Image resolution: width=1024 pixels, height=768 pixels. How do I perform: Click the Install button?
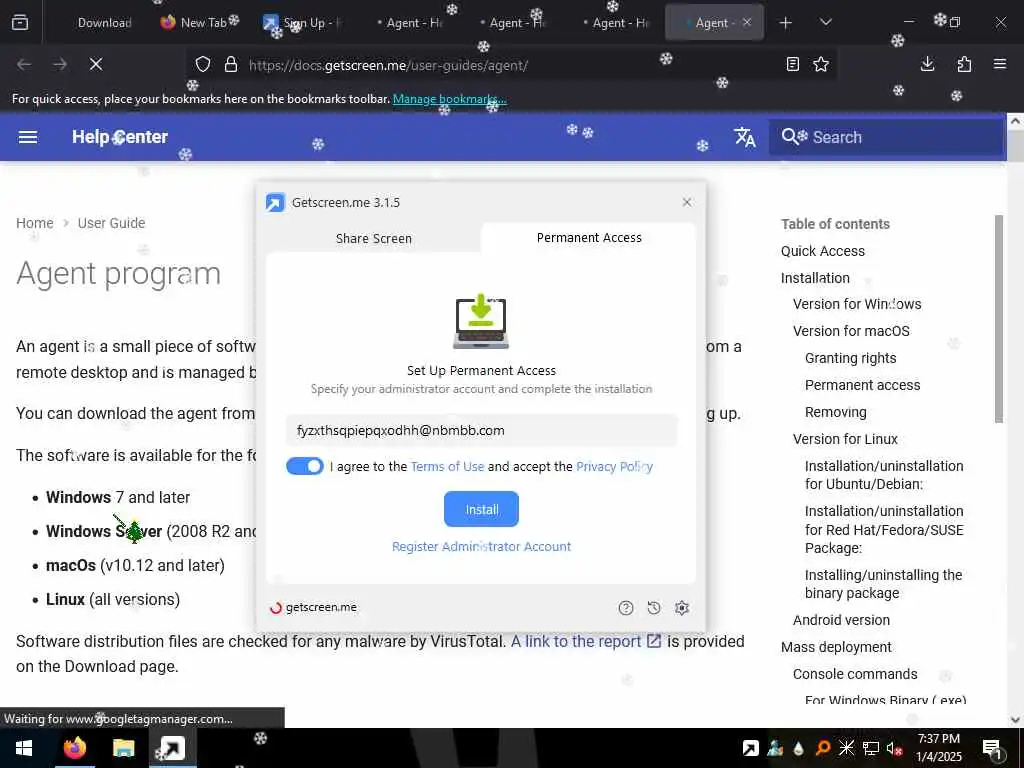pos(481,509)
